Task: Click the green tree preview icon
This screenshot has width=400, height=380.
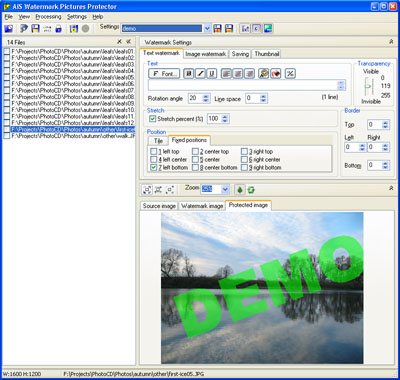Action: click(240, 190)
